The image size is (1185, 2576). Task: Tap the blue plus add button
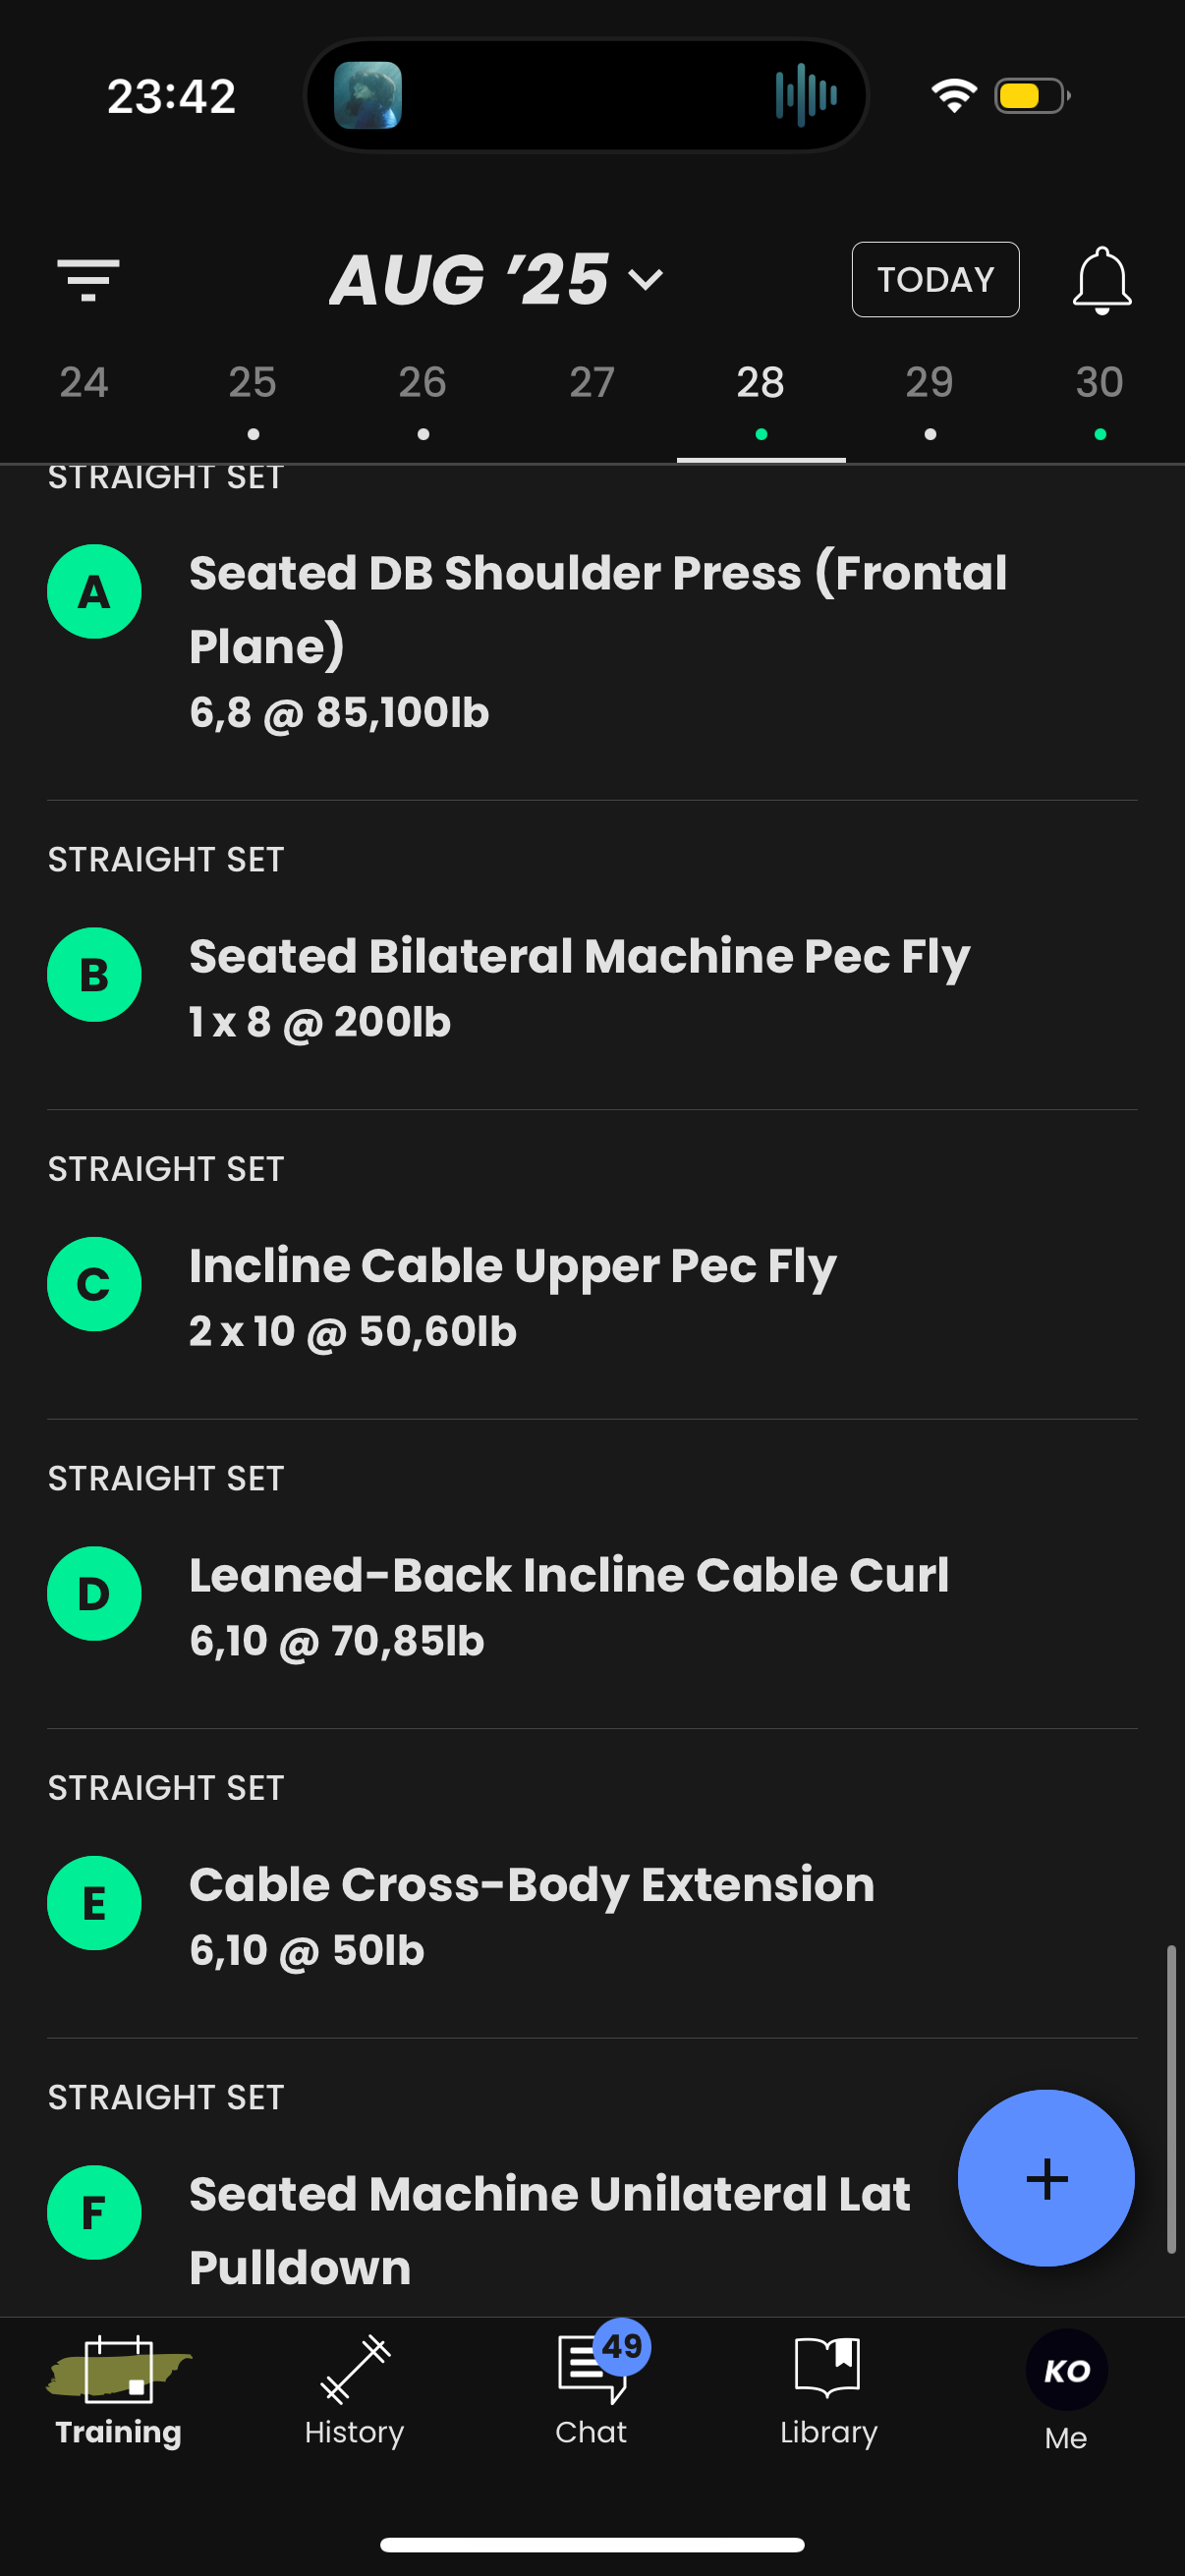click(x=1046, y=2178)
